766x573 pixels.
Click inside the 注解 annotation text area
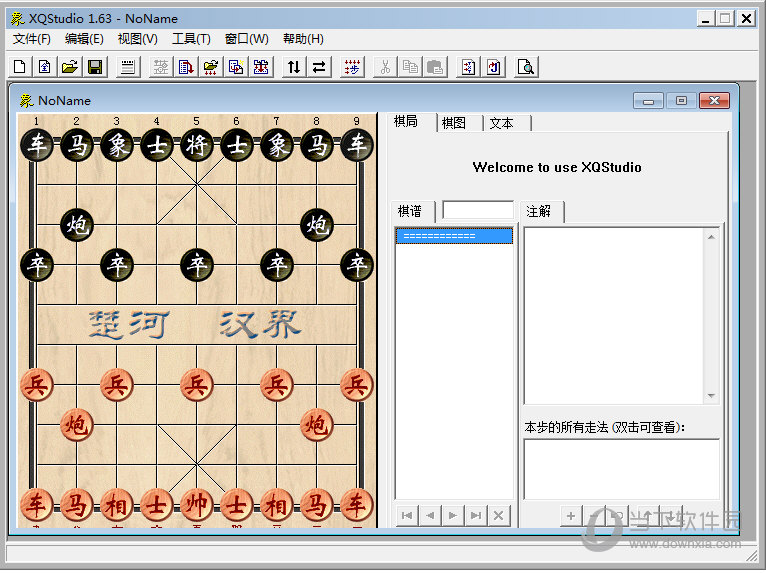click(614, 316)
